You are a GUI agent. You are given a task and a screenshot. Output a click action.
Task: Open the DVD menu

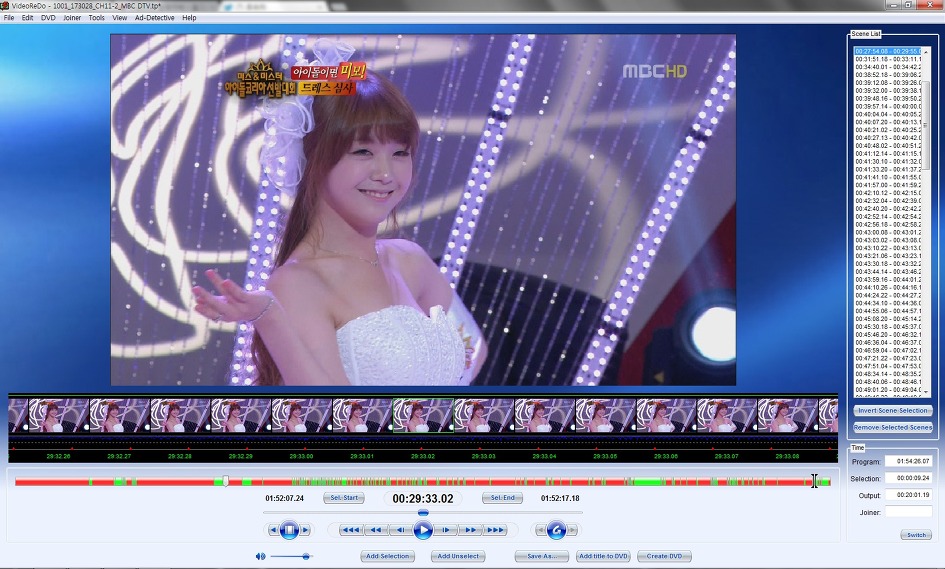tap(48, 18)
